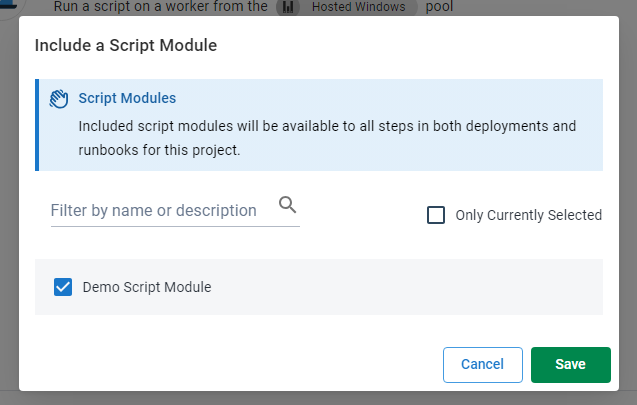
Task: Click the blue left border of the callout
Action: [37, 125]
